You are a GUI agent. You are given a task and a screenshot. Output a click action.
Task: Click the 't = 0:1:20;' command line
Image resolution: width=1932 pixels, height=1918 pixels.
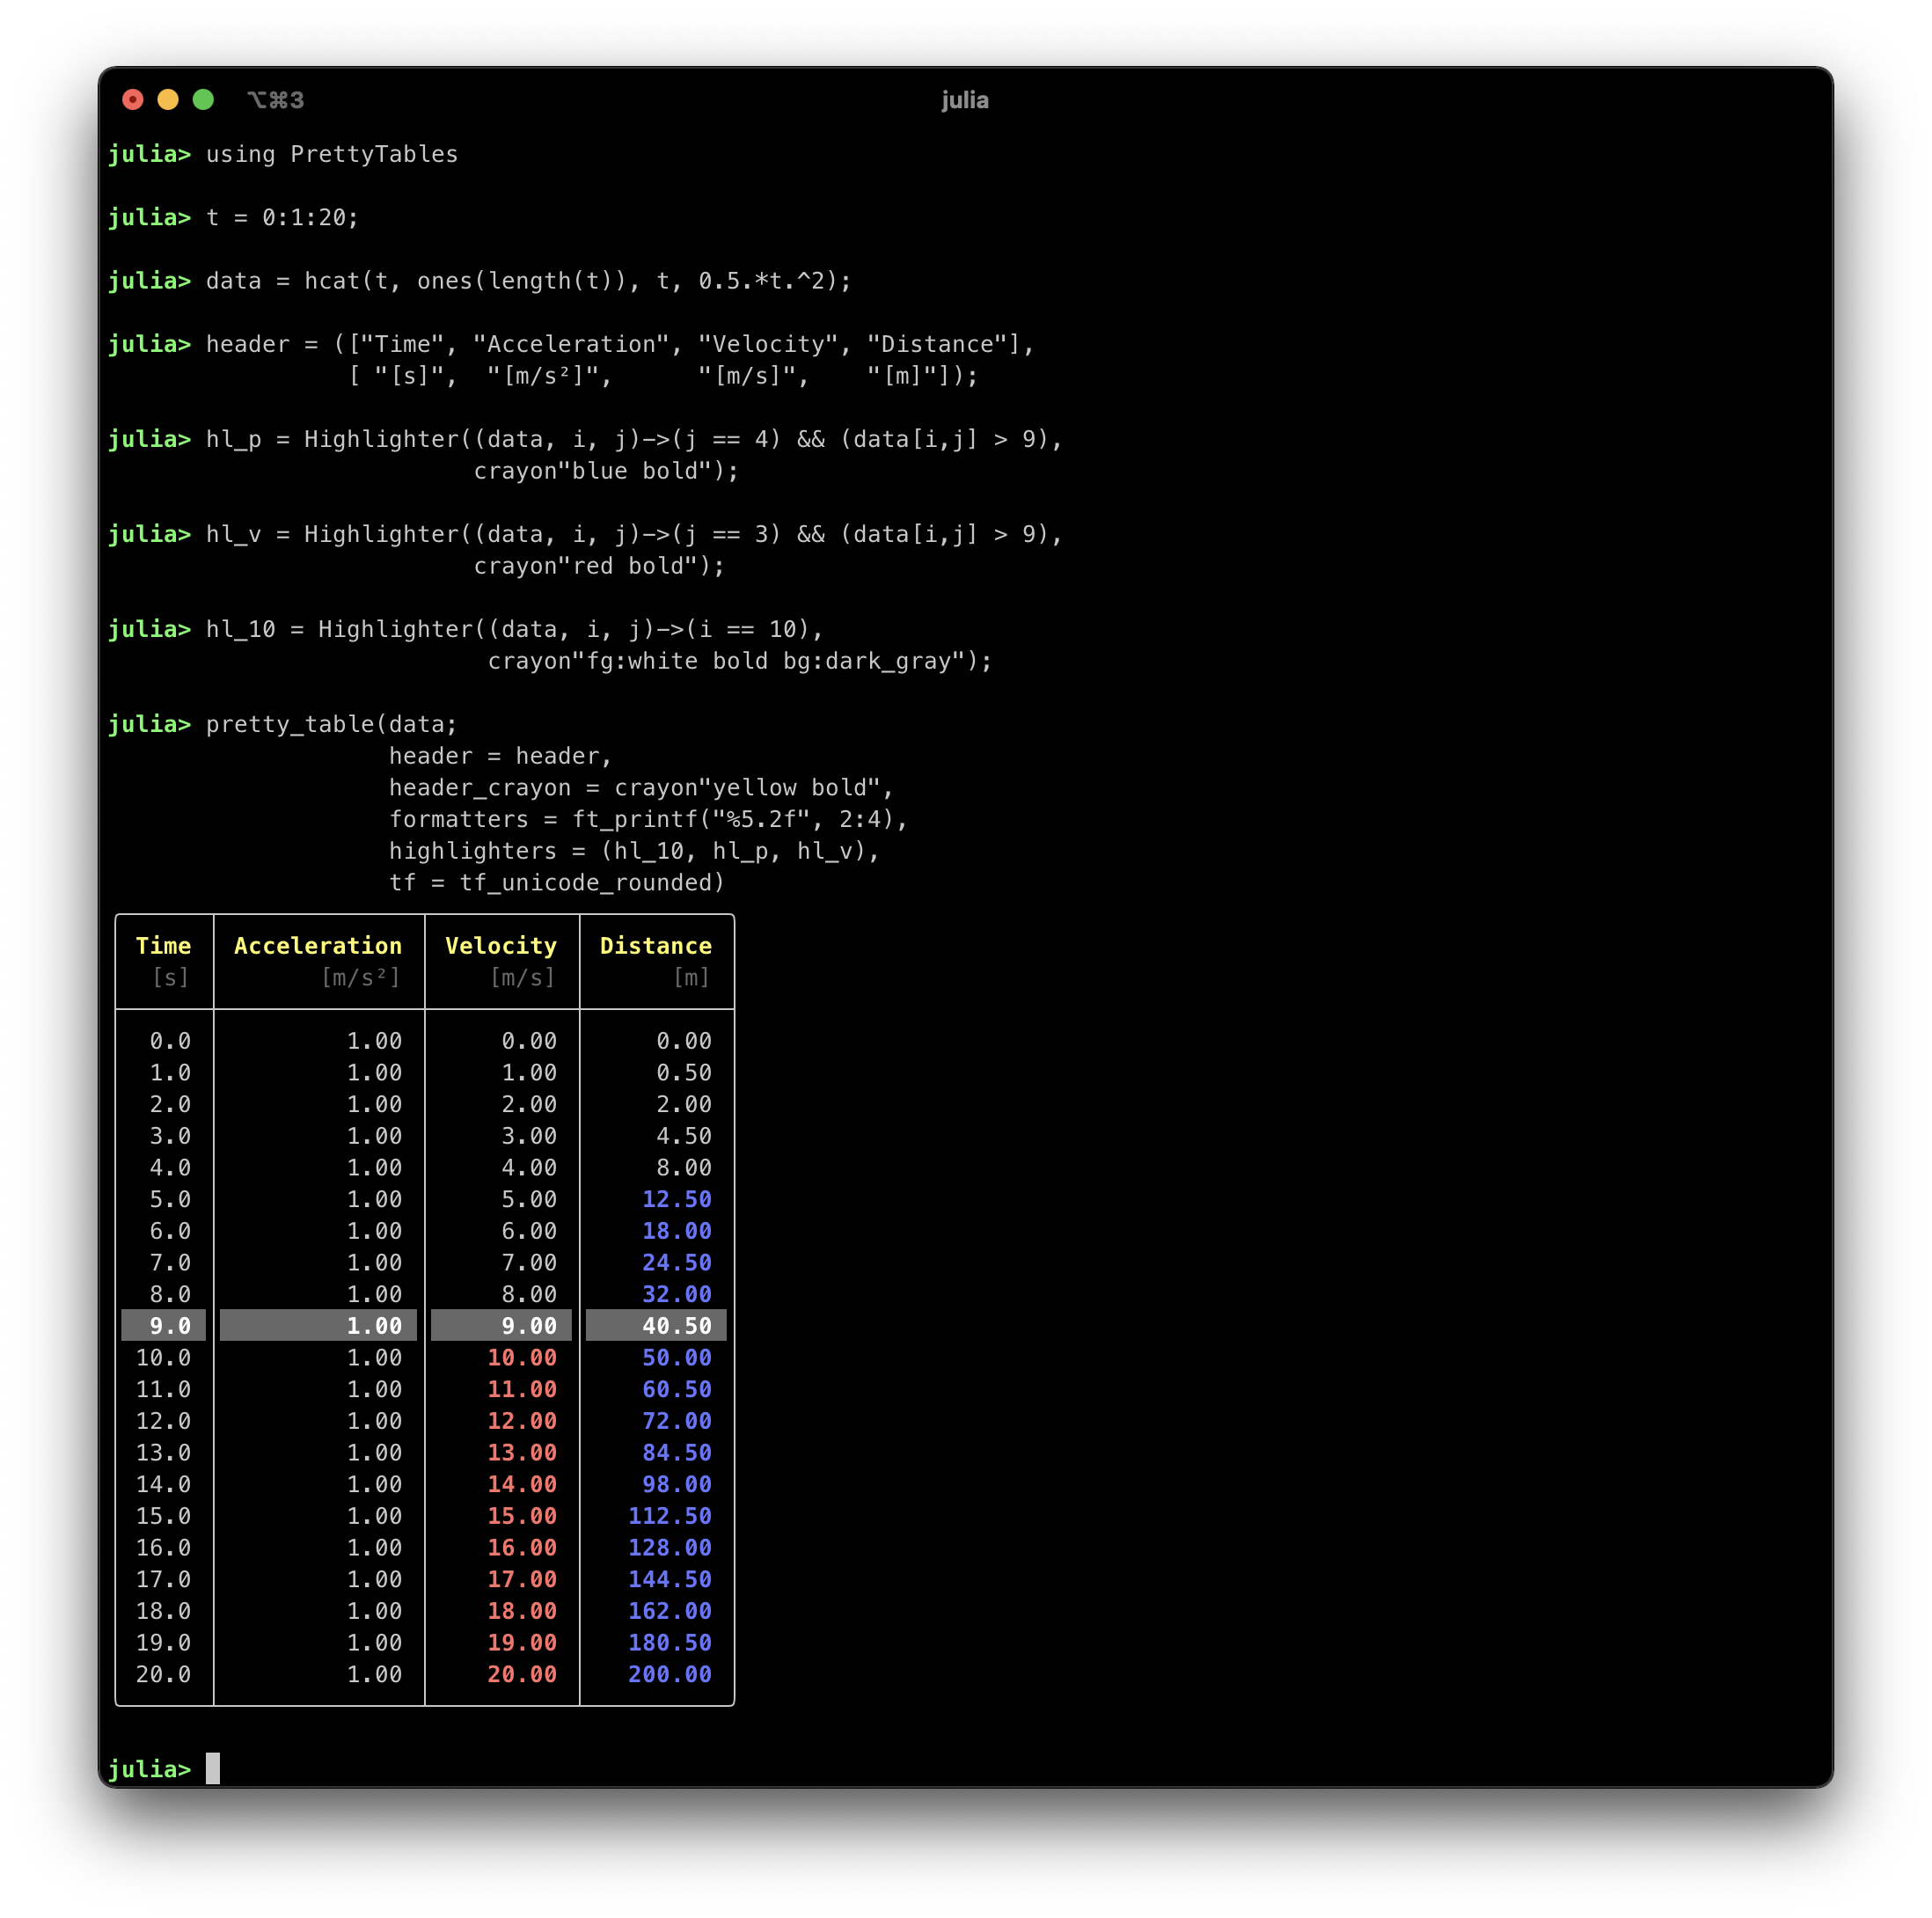(282, 218)
